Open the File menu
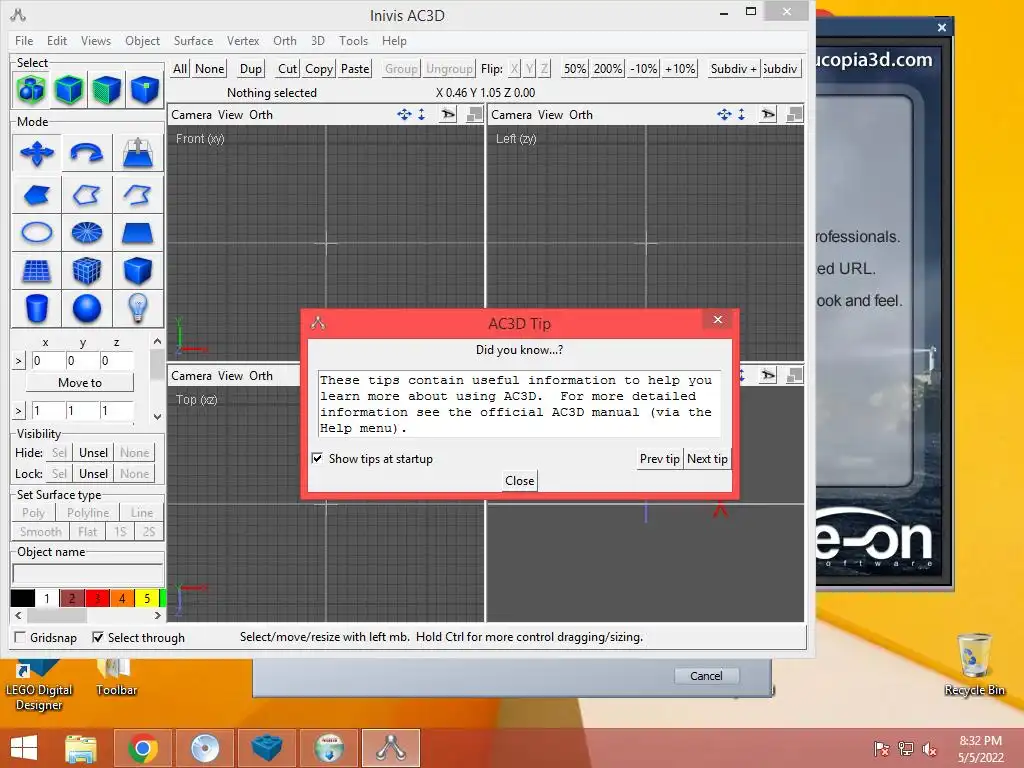This screenshot has height=768, width=1024. pyautogui.click(x=24, y=40)
